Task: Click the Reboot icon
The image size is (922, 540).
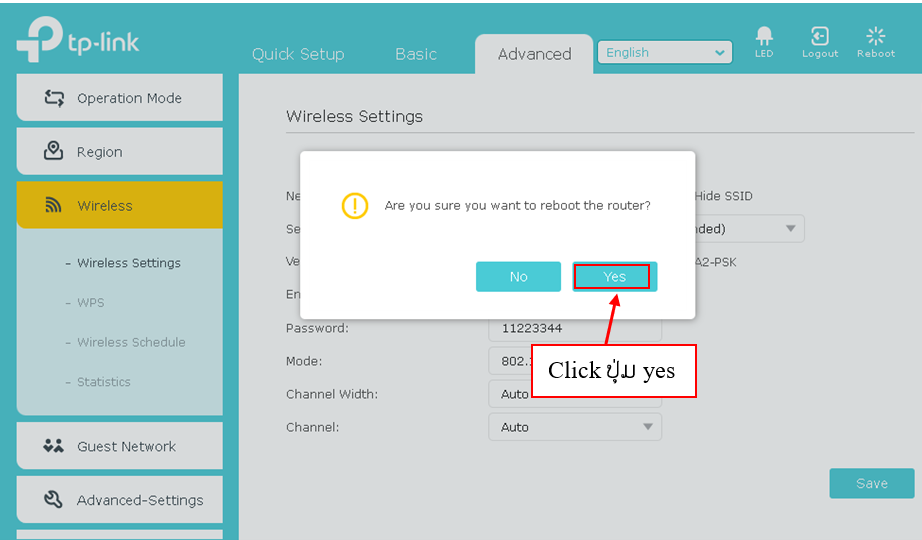Action: point(875,41)
